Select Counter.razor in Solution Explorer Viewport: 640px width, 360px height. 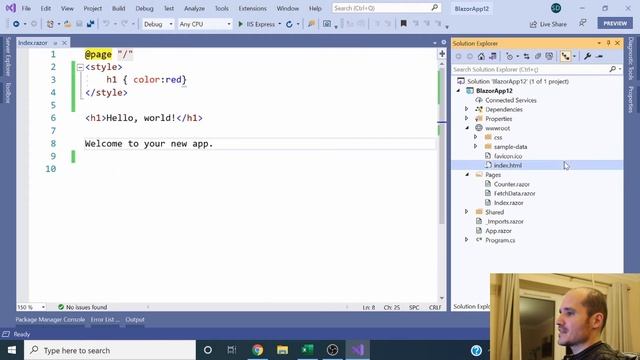[x=512, y=184]
